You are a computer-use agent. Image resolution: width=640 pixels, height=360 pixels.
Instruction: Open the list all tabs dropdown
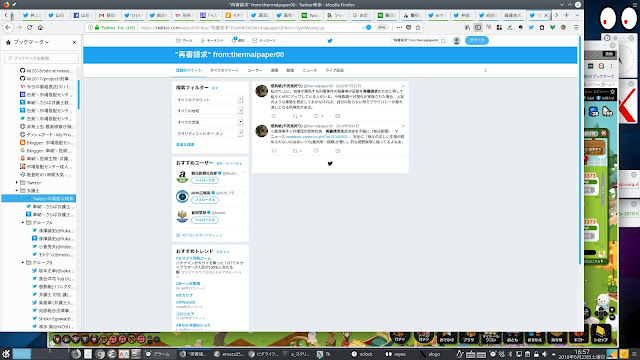point(577,15)
